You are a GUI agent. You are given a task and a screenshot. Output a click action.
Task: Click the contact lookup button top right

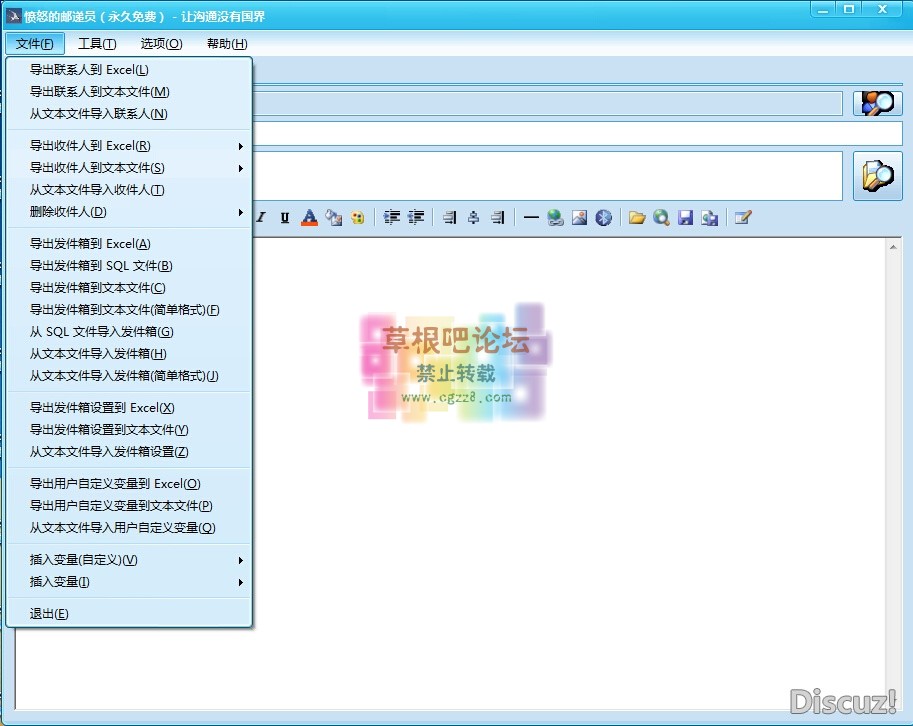click(x=877, y=103)
